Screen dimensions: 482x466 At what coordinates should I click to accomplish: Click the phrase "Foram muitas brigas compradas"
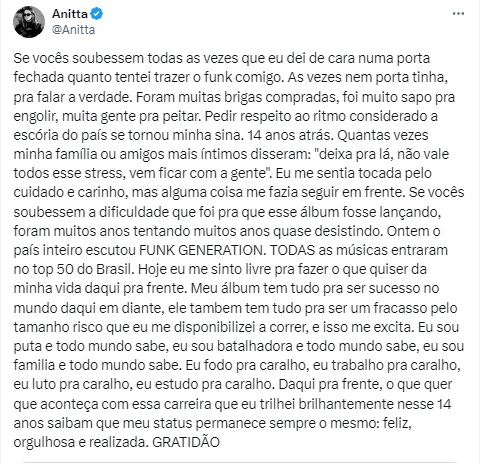(238, 97)
